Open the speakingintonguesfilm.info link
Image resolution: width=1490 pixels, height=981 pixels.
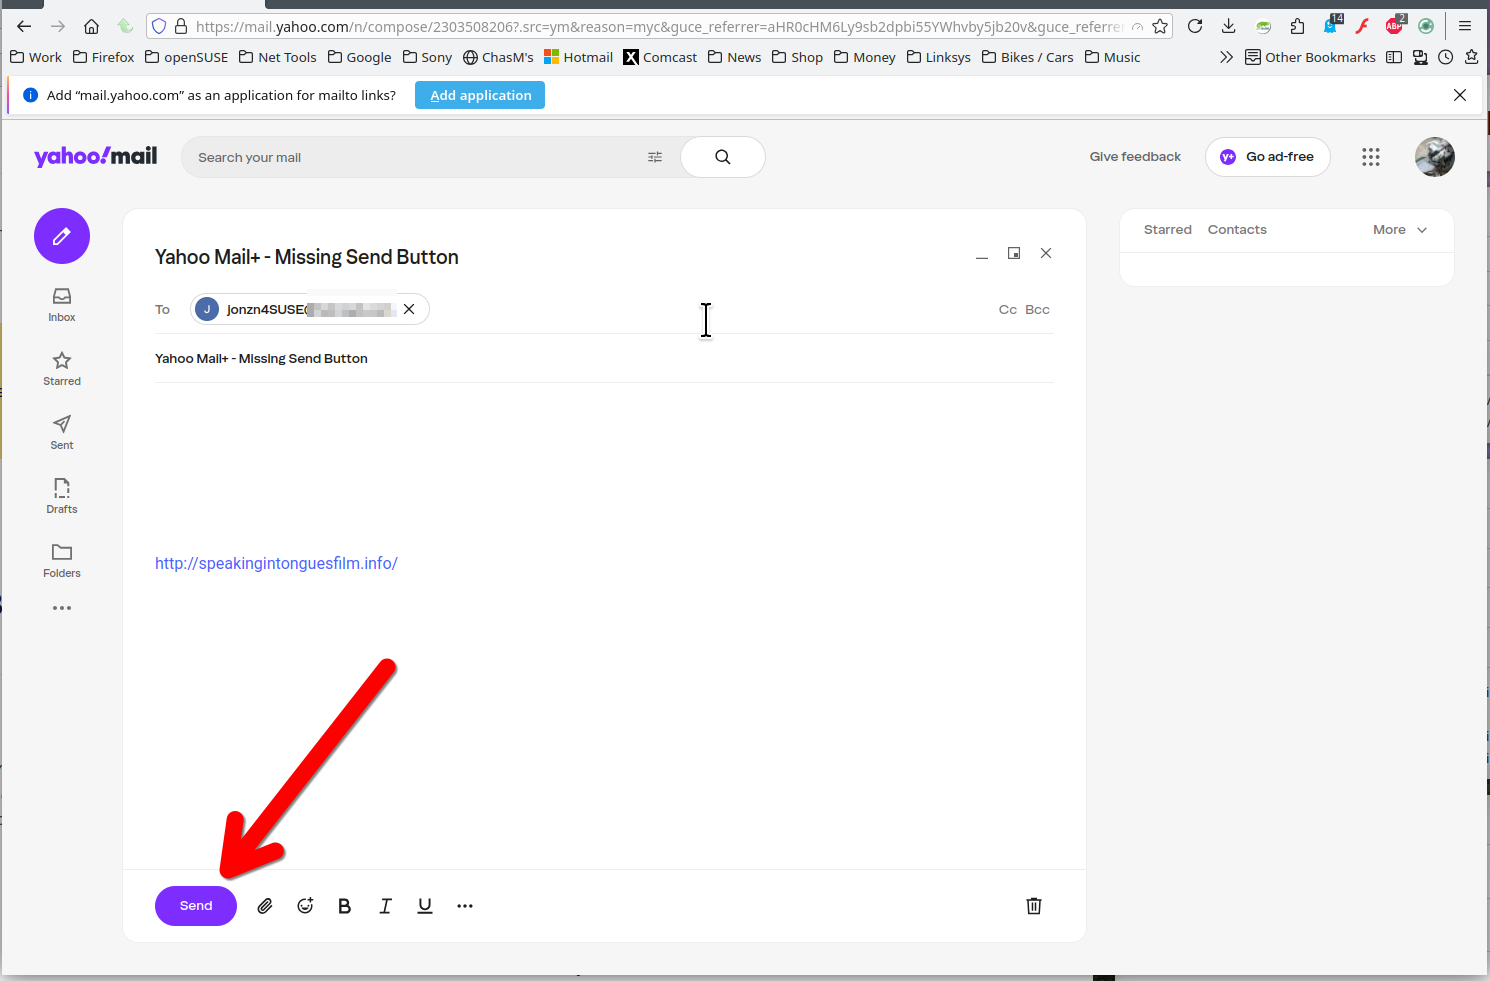(276, 563)
